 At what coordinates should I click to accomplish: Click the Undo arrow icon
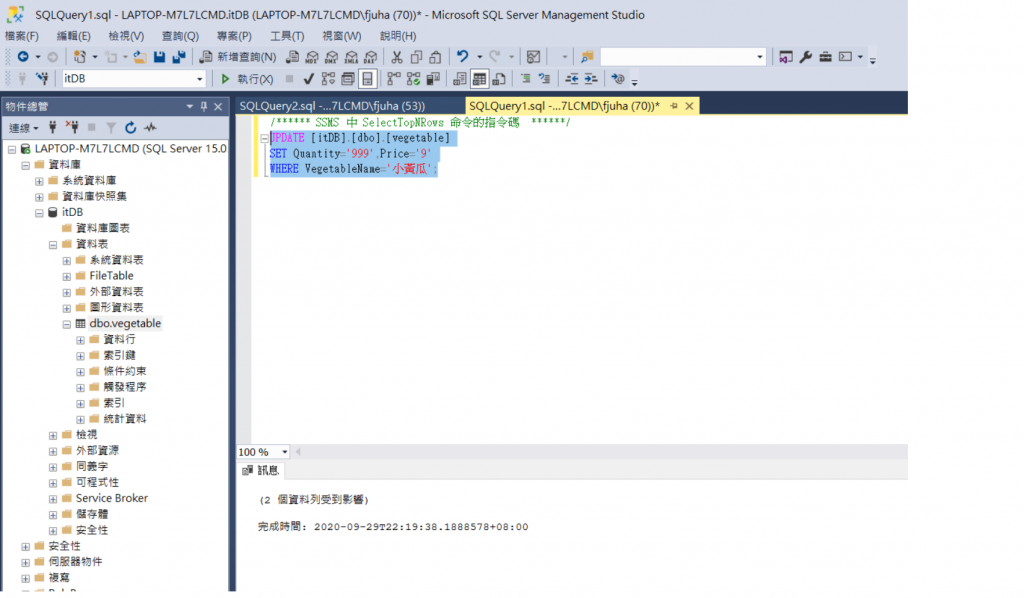pos(462,57)
